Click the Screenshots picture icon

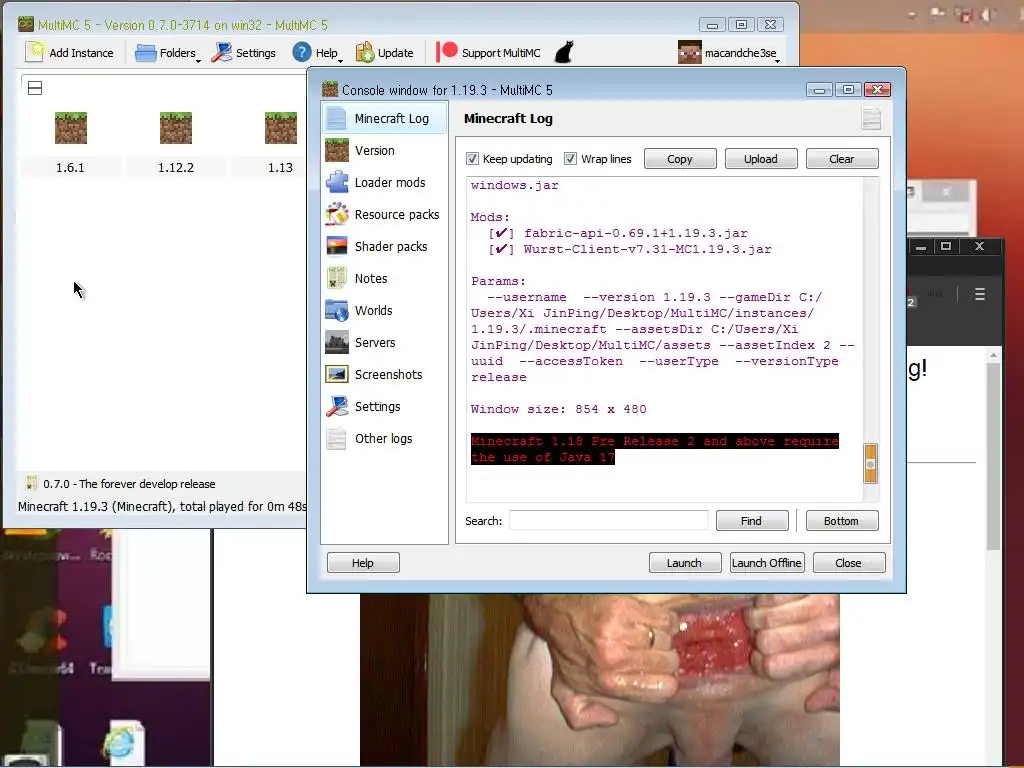click(x=337, y=374)
